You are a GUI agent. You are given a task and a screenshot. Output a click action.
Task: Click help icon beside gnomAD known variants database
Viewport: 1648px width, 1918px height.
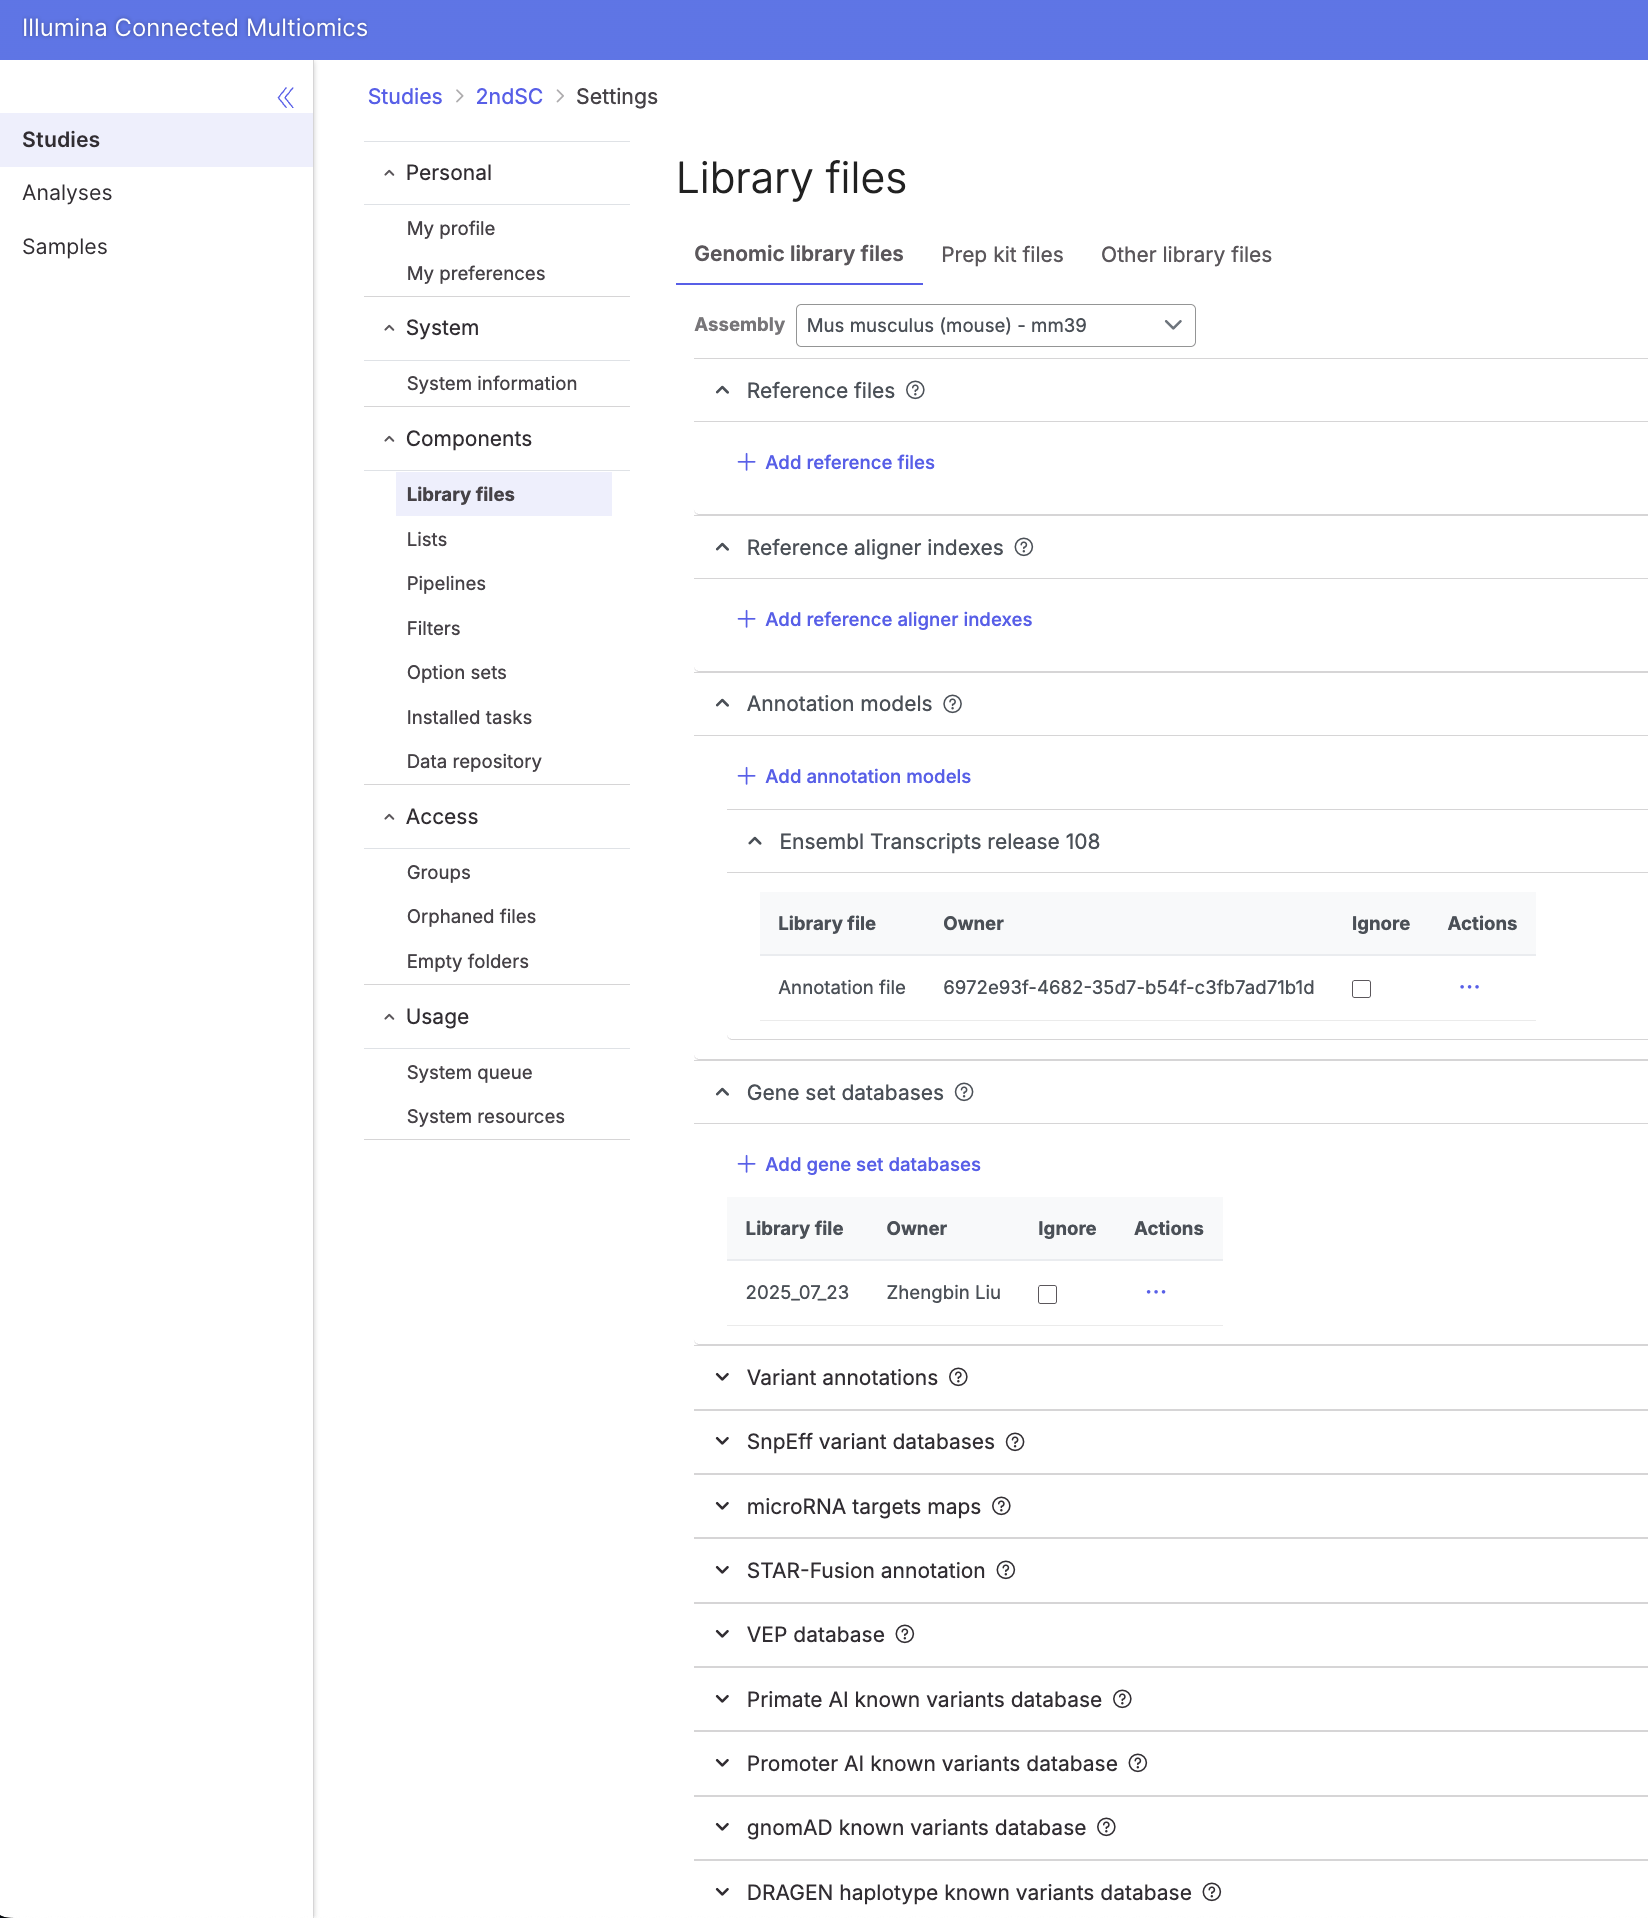(1106, 1827)
